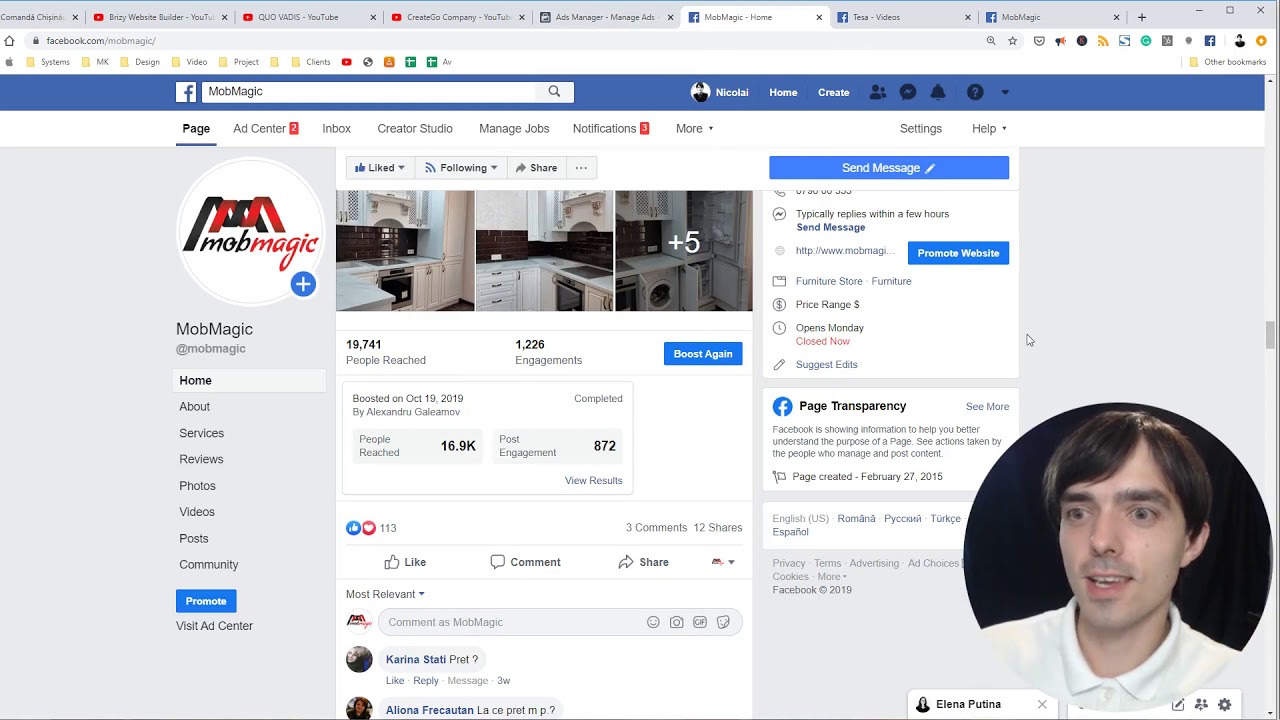Expand the Help dropdown

tap(989, 128)
